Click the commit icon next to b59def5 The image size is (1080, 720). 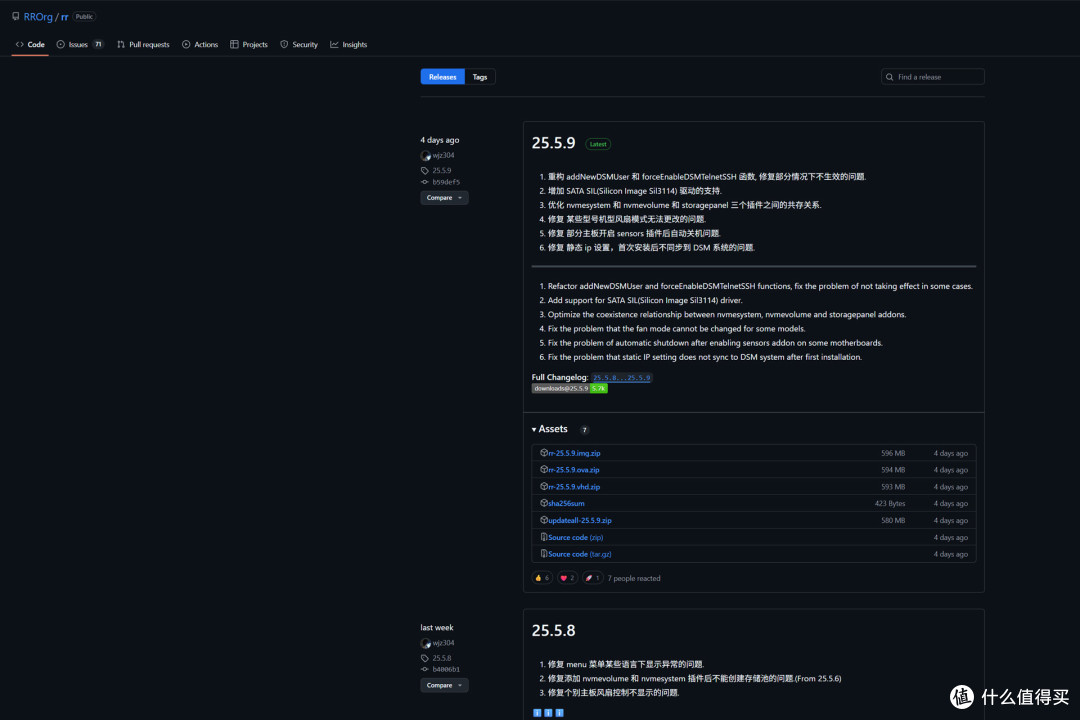click(x=425, y=182)
